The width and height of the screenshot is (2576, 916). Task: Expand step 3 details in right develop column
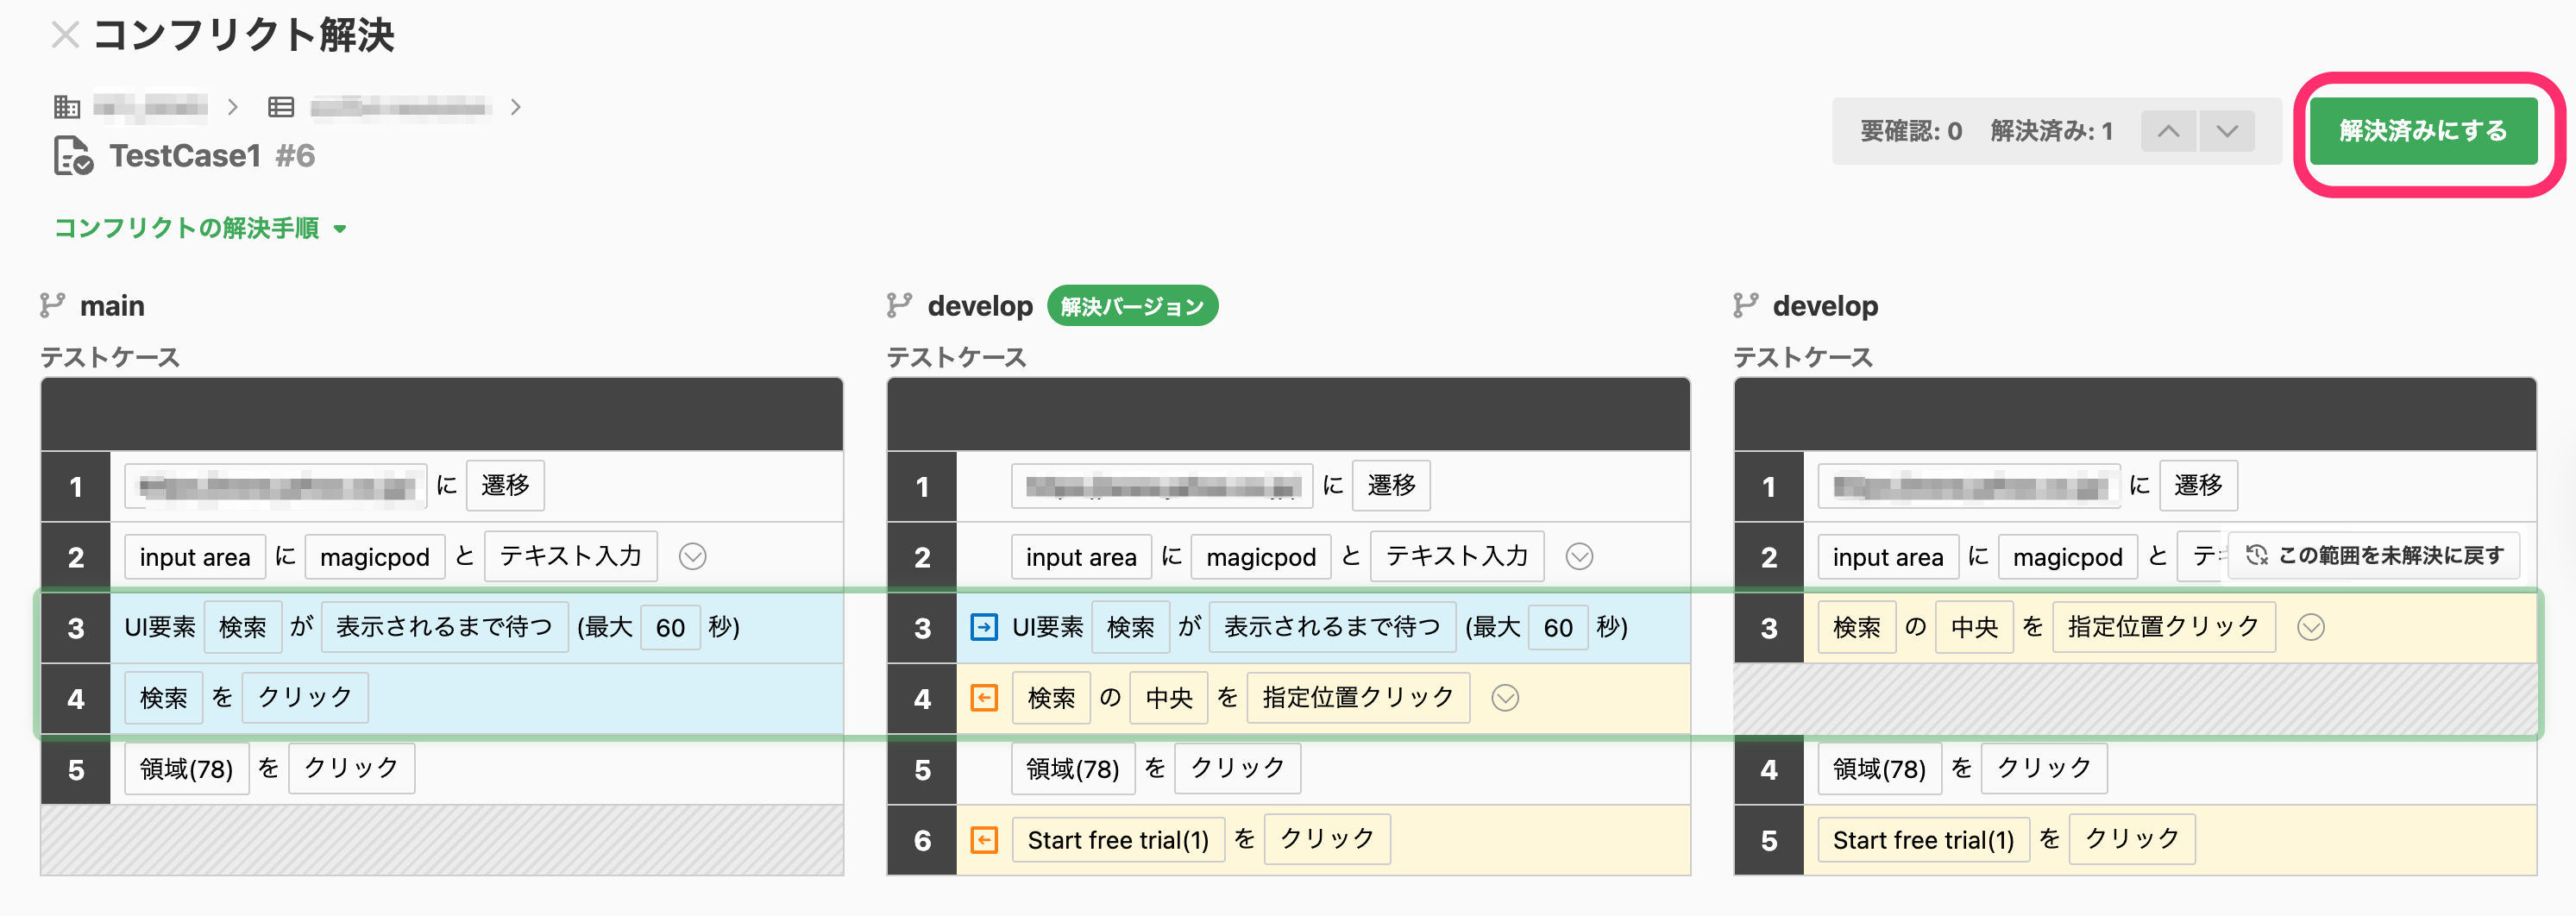[x=2311, y=627]
